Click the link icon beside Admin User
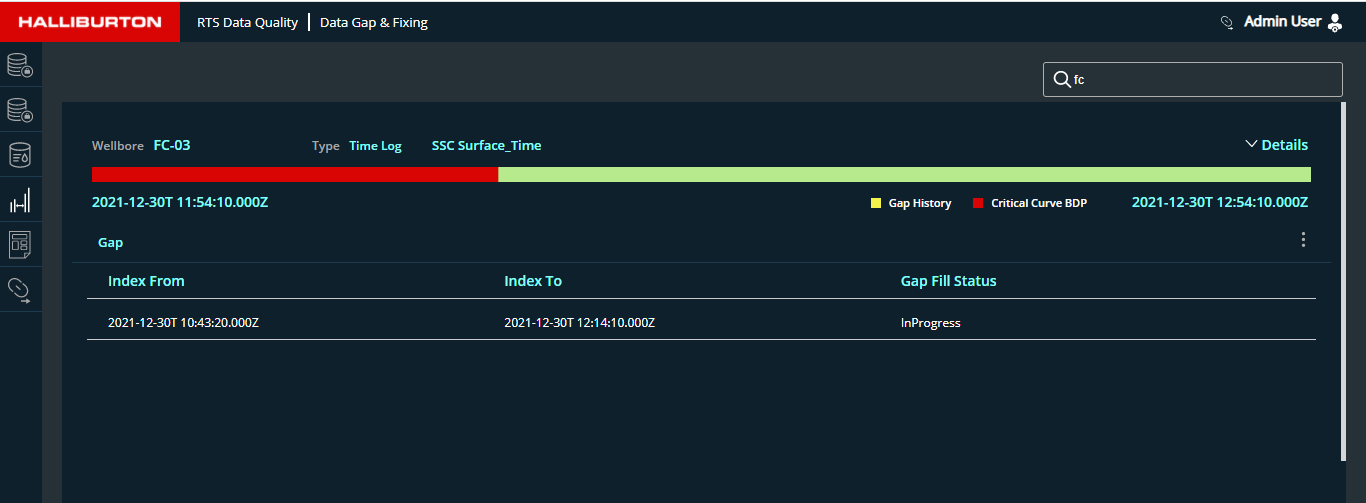1366x503 pixels. [1227, 22]
